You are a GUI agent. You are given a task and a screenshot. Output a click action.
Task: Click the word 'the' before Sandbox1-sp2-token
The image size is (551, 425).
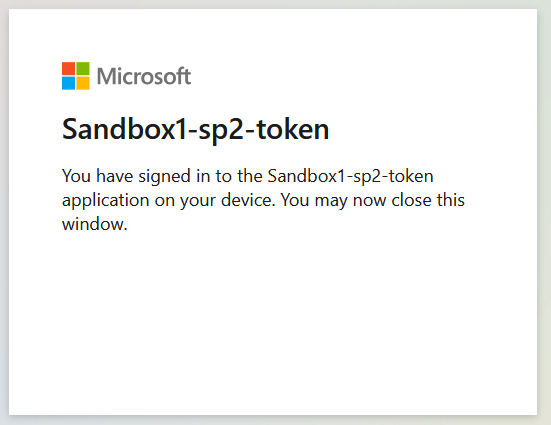pos(250,176)
